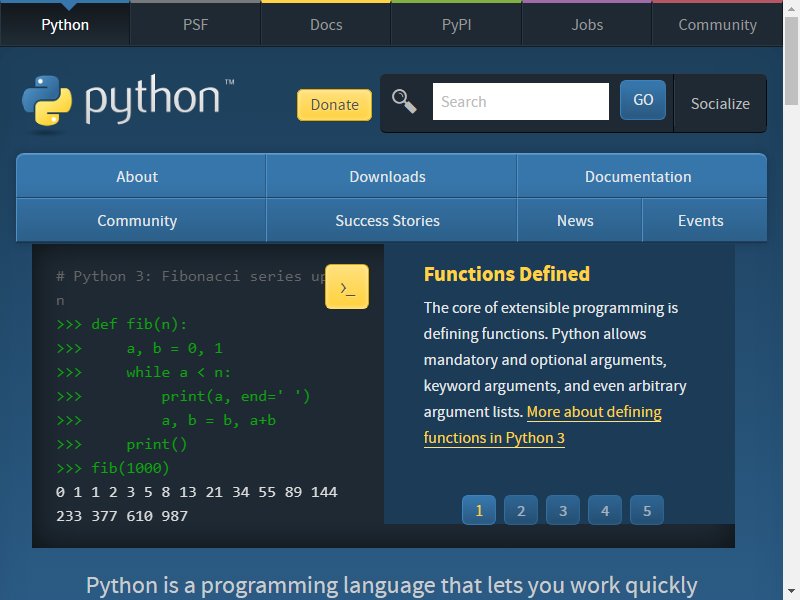
Task: Switch to slide 4 in the carousel
Action: tap(605, 510)
